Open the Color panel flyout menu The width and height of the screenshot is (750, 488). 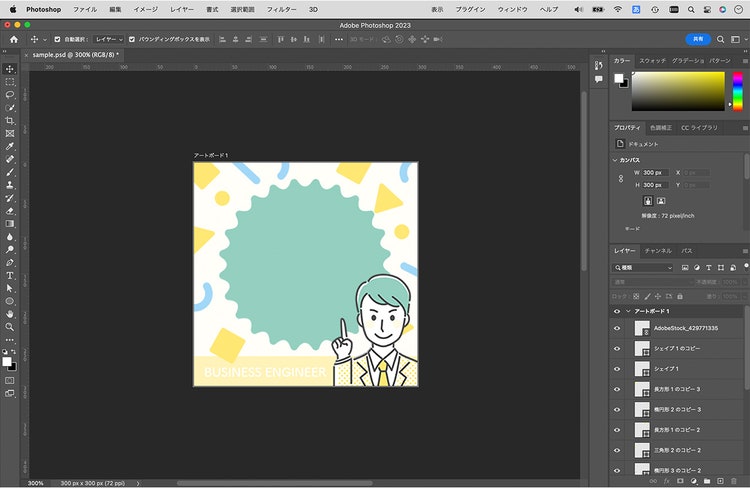click(x=745, y=61)
